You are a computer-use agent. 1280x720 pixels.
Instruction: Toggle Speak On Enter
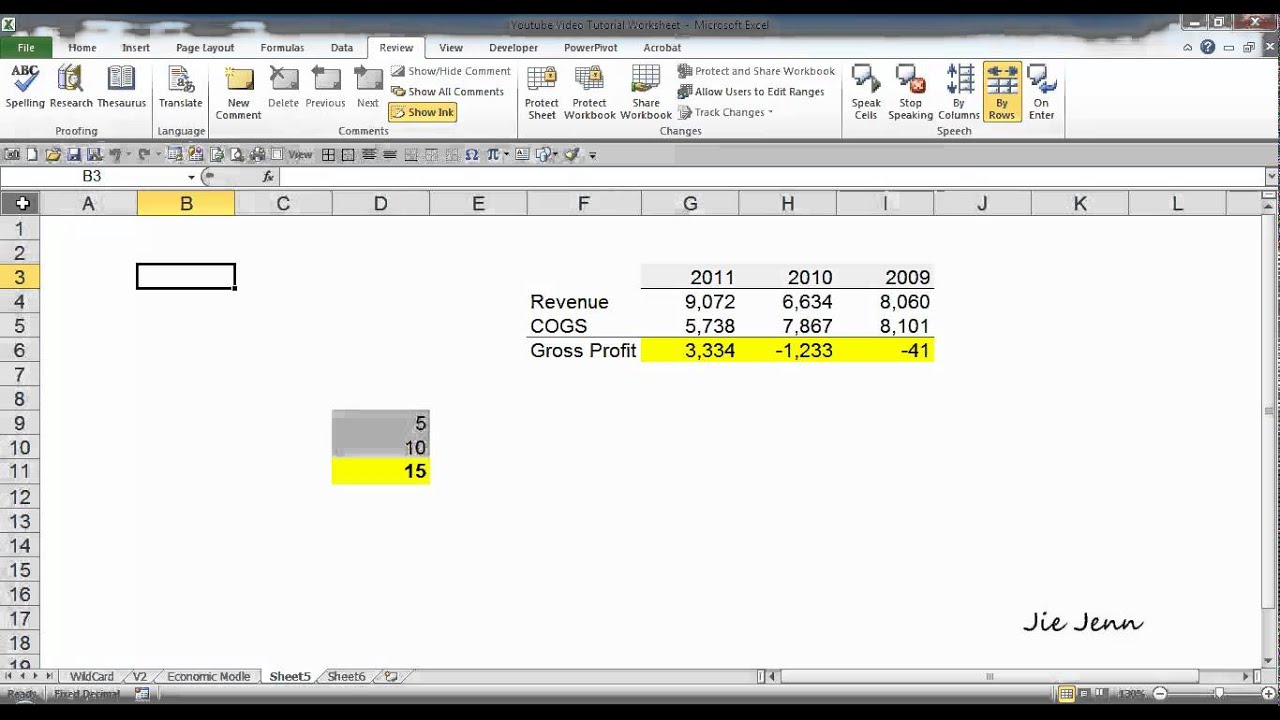pos(1041,92)
